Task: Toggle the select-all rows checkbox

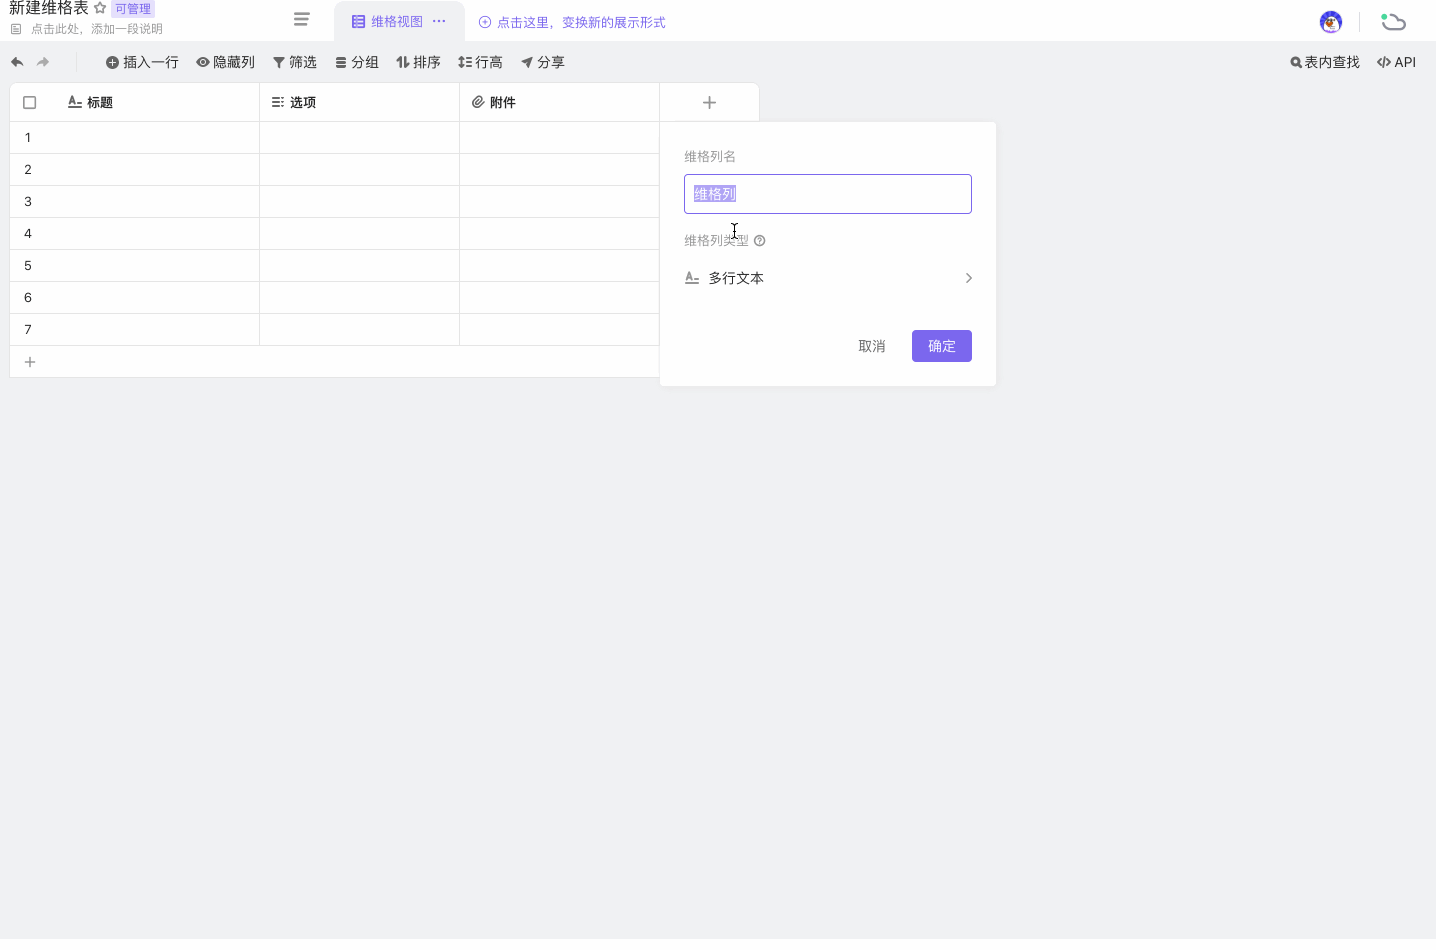Action: pos(30,102)
